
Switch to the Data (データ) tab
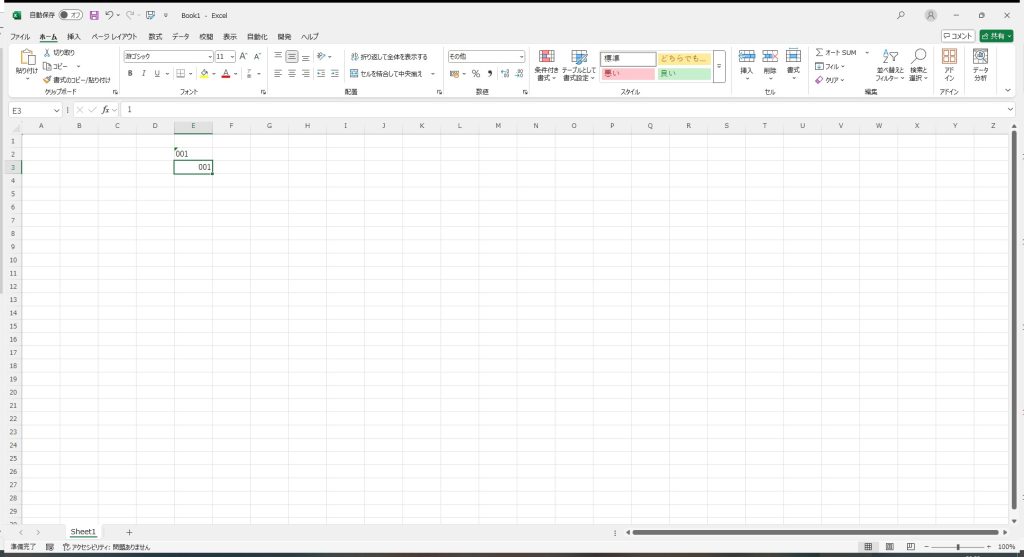181,37
